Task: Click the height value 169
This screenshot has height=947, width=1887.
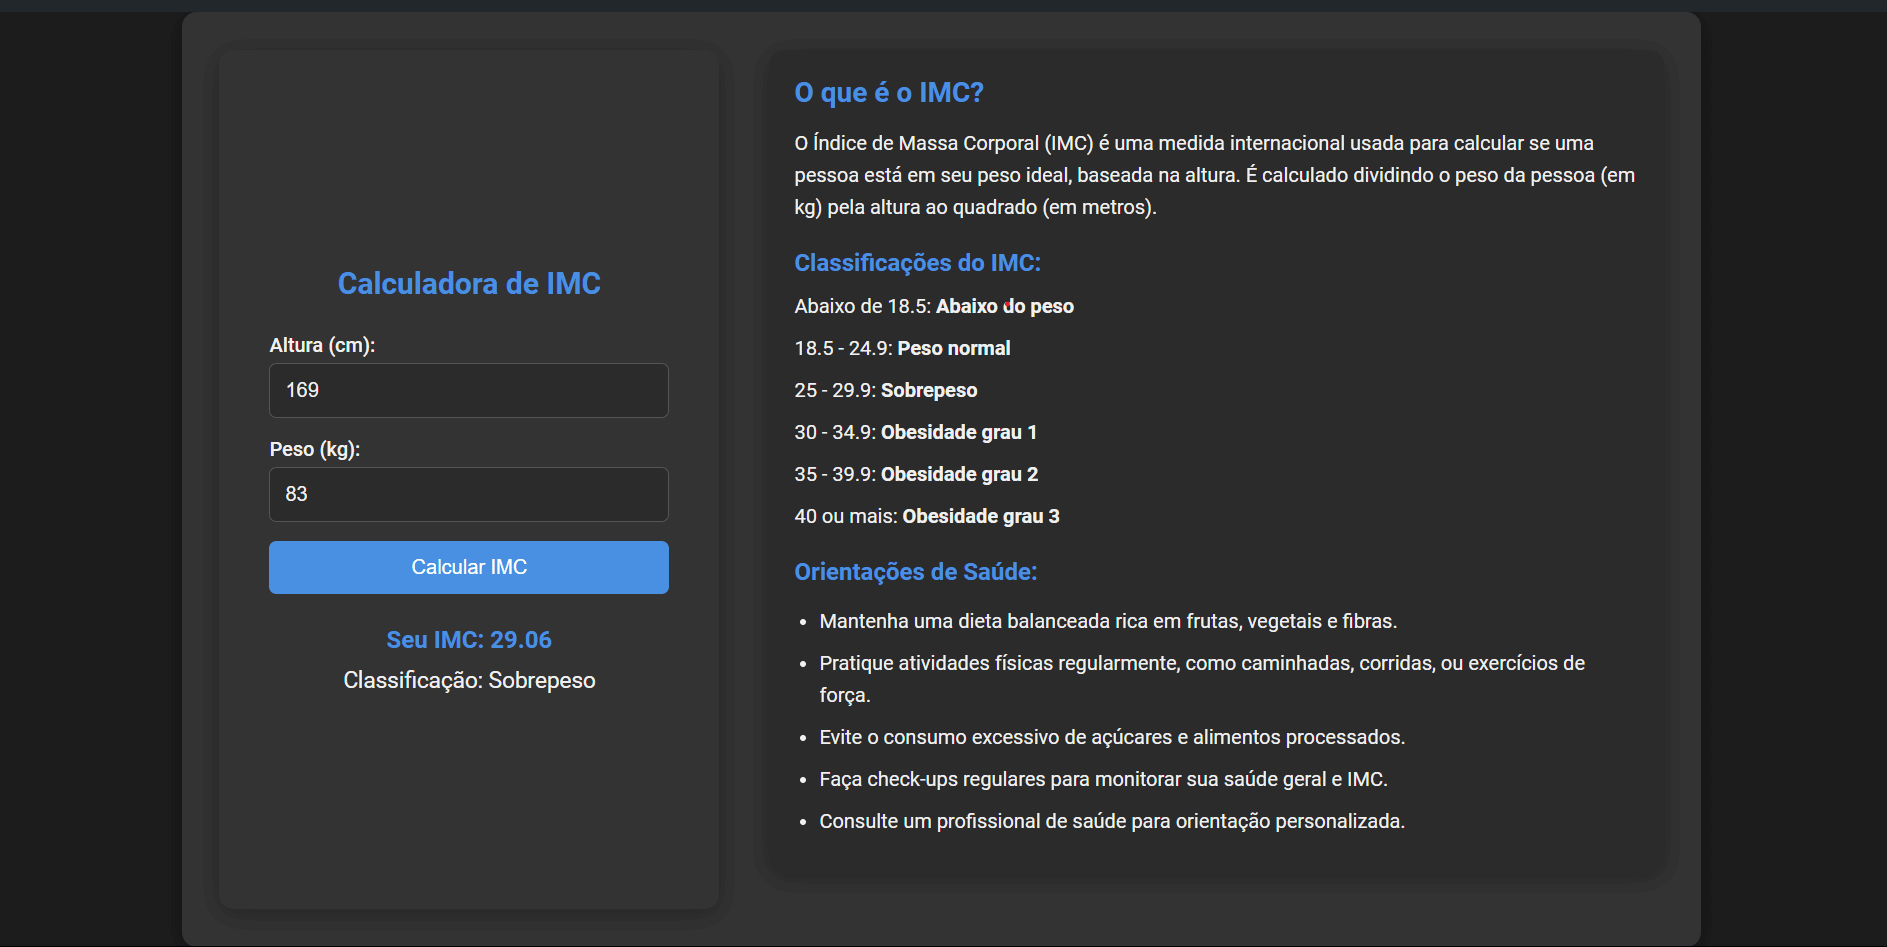Action: point(303,390)
